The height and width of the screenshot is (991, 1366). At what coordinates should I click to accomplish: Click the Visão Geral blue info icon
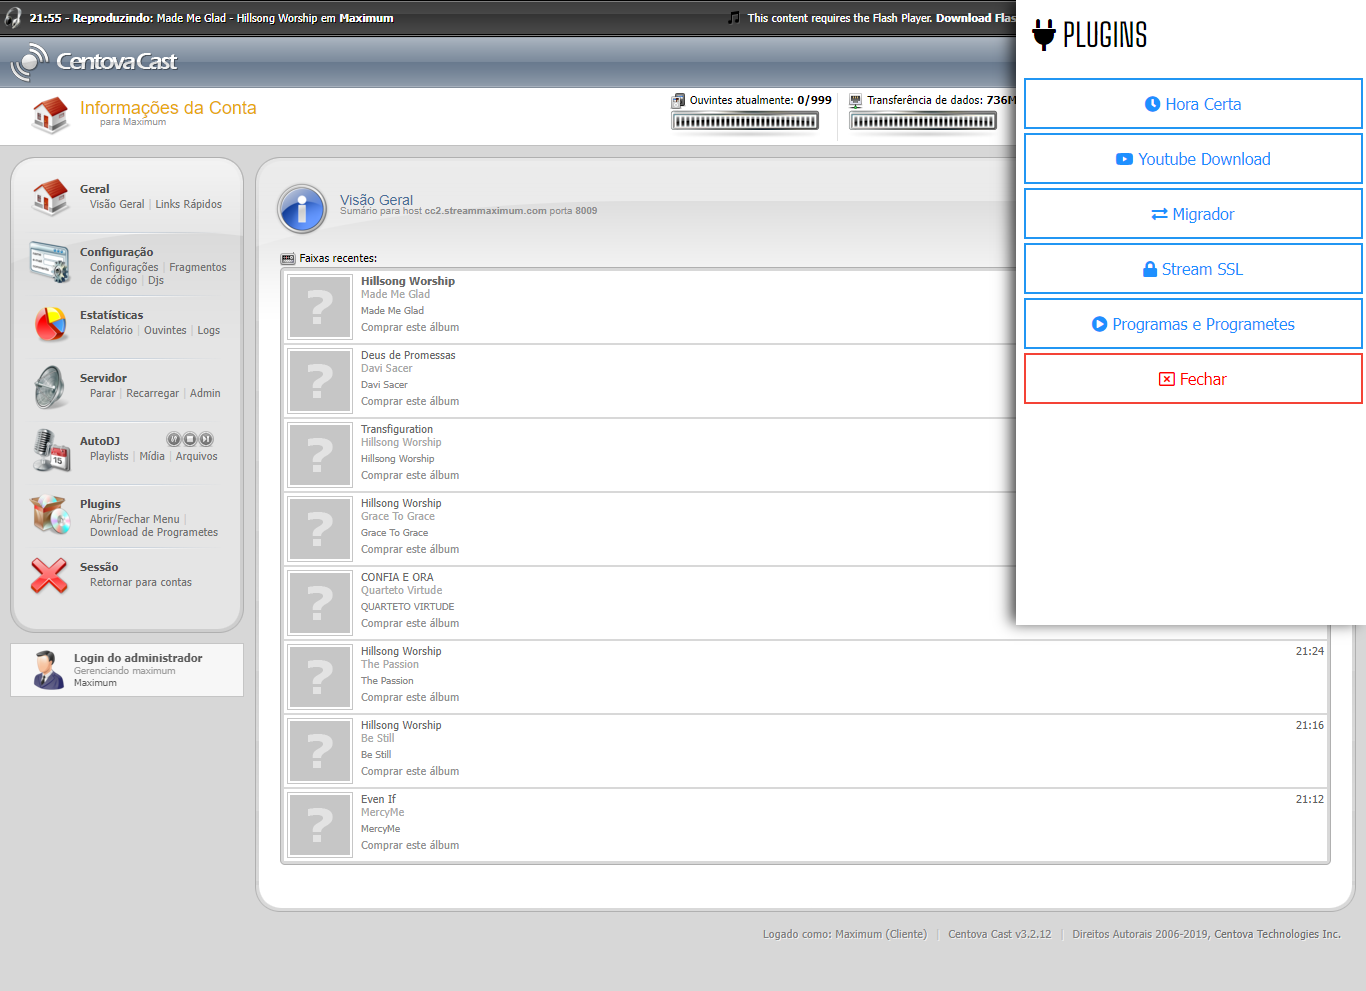pos(302,209)
